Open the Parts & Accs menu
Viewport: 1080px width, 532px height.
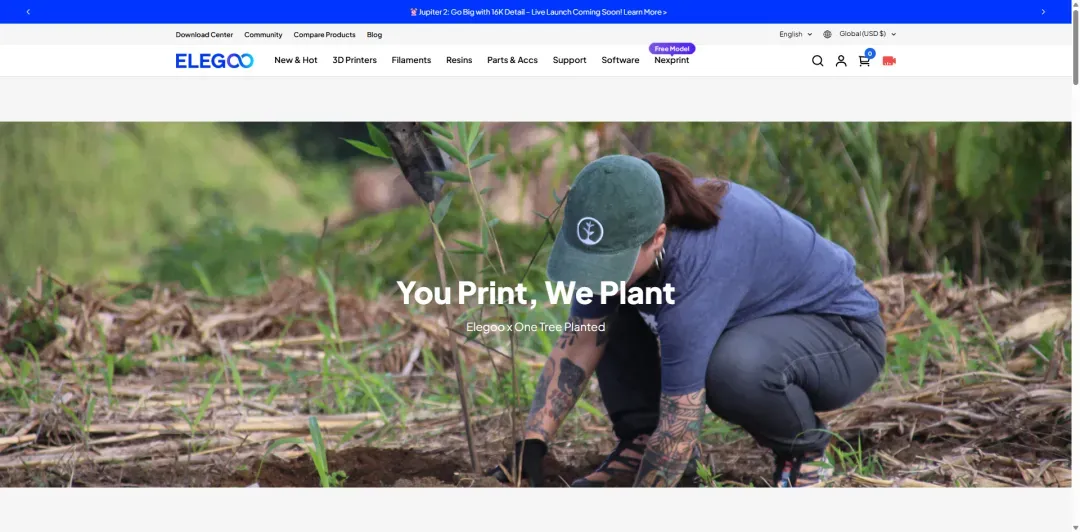click(512, 61)
